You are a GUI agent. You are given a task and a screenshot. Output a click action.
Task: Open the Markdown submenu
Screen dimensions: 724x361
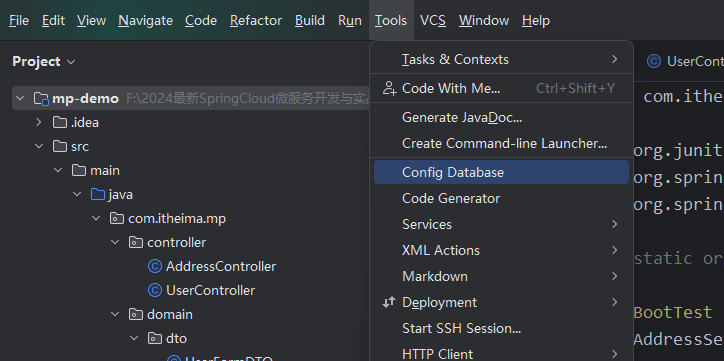point(501,276)
